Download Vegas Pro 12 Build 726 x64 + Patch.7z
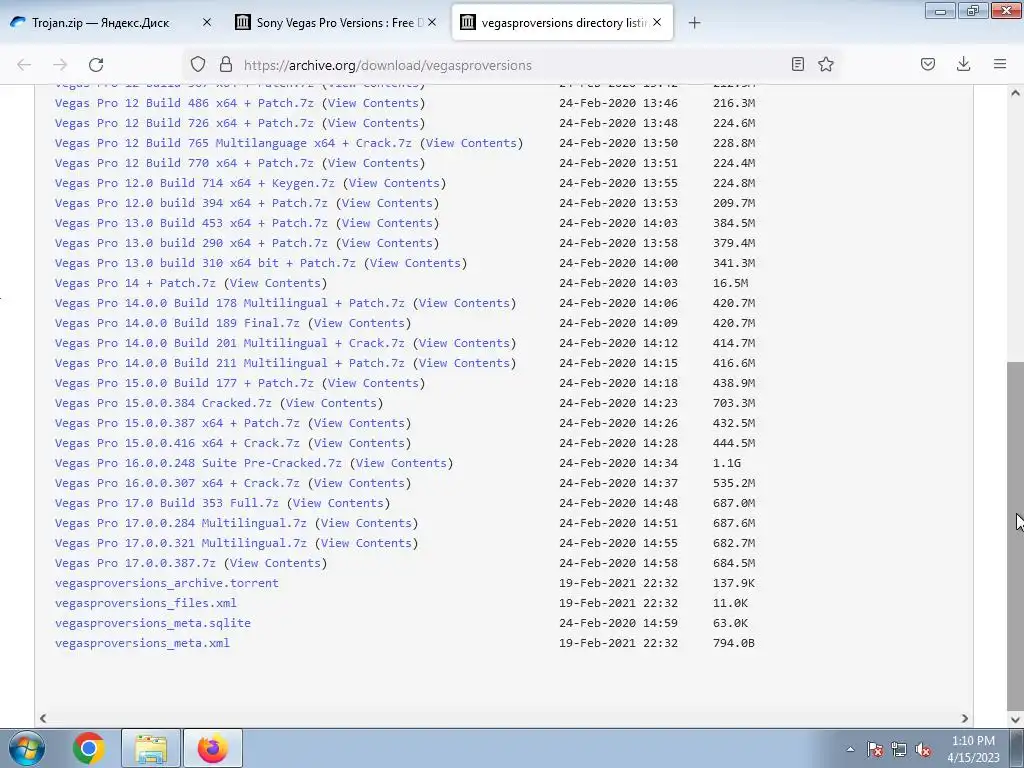This screenshot has height=768, width=1024. [x=184, y=123]
